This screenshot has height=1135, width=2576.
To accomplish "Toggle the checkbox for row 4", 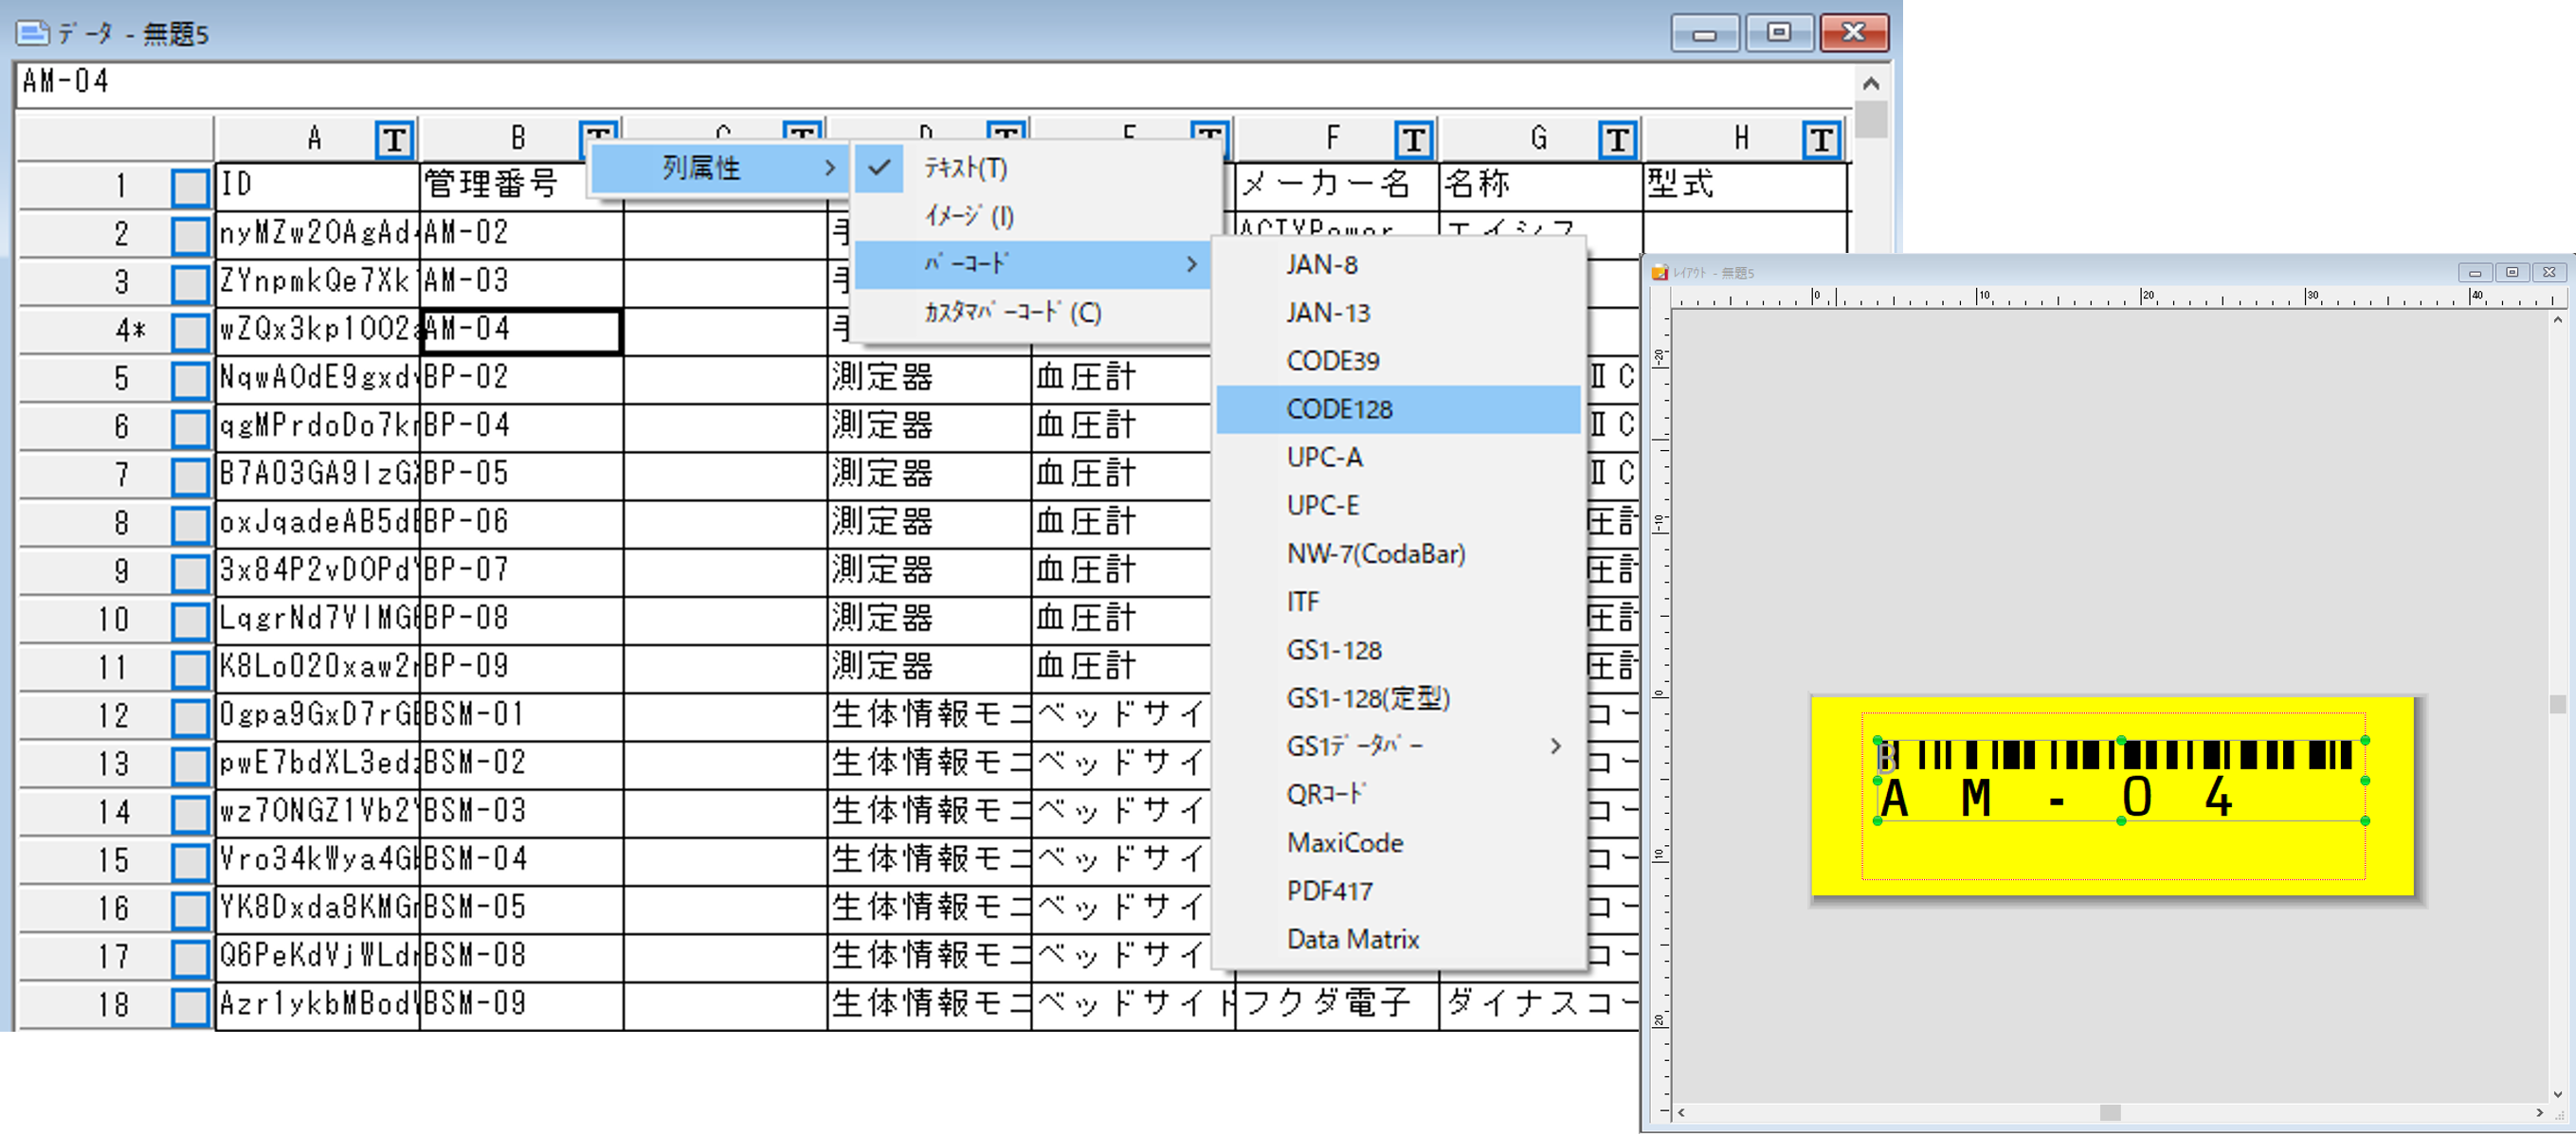I will 190,331.
